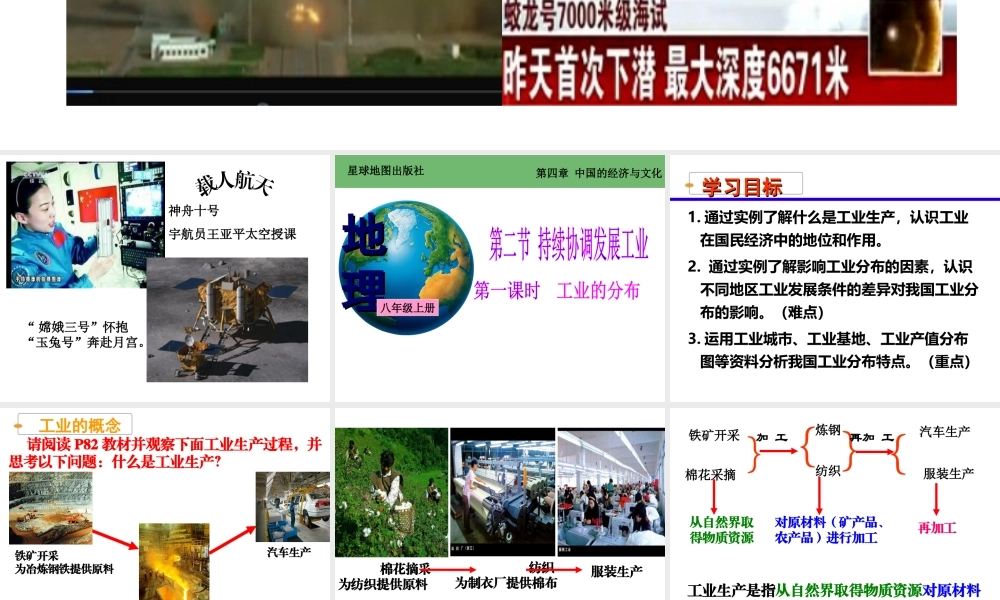Click the astronaut Wang Yaping photo
The image size is (1000, 600).
click(x=85, y=224)
